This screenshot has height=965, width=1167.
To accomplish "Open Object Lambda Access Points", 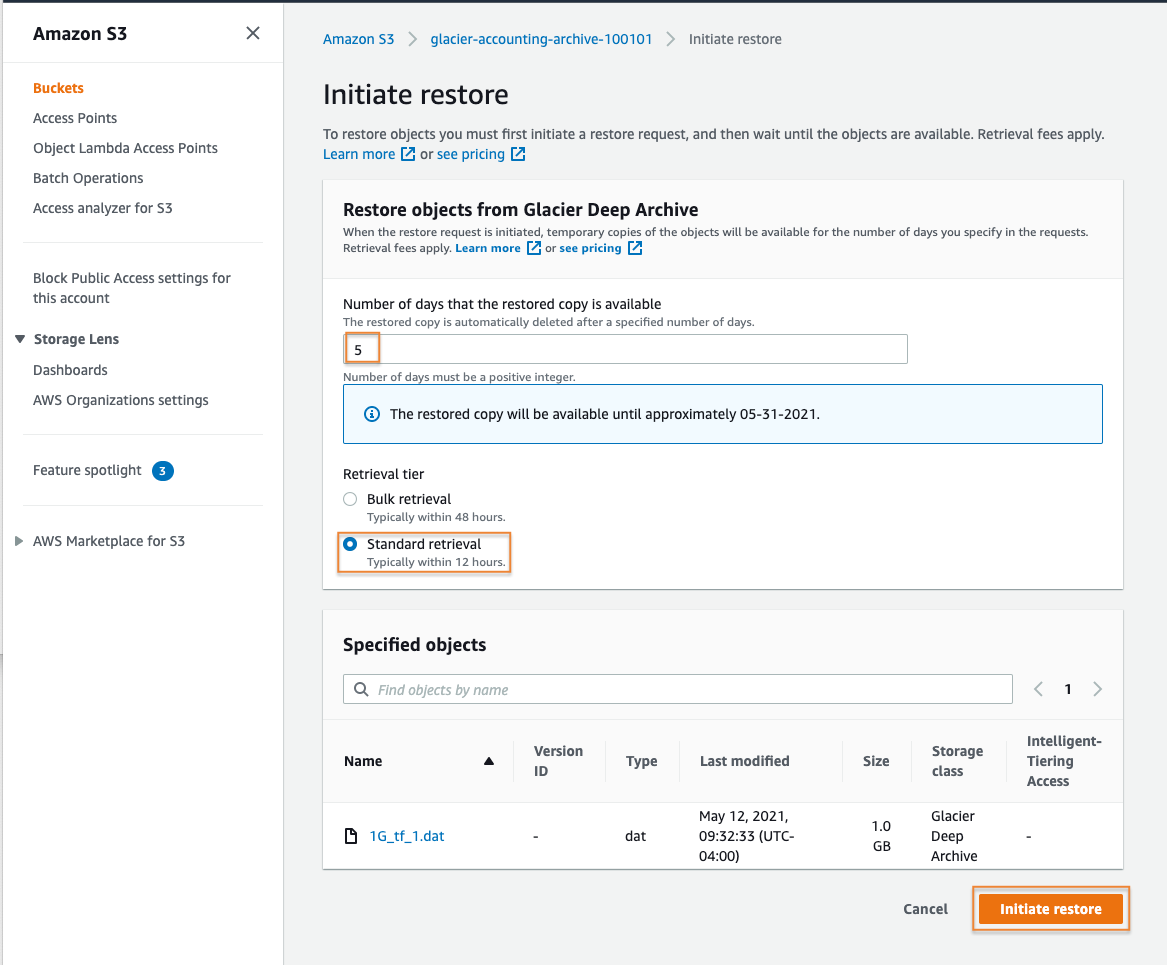I will pos(125,148).
